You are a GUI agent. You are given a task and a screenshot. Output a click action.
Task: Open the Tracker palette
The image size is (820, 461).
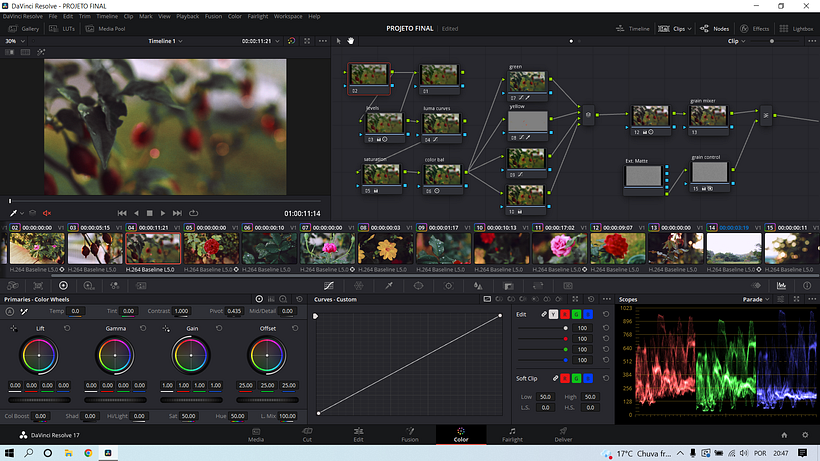click(448, 286)
